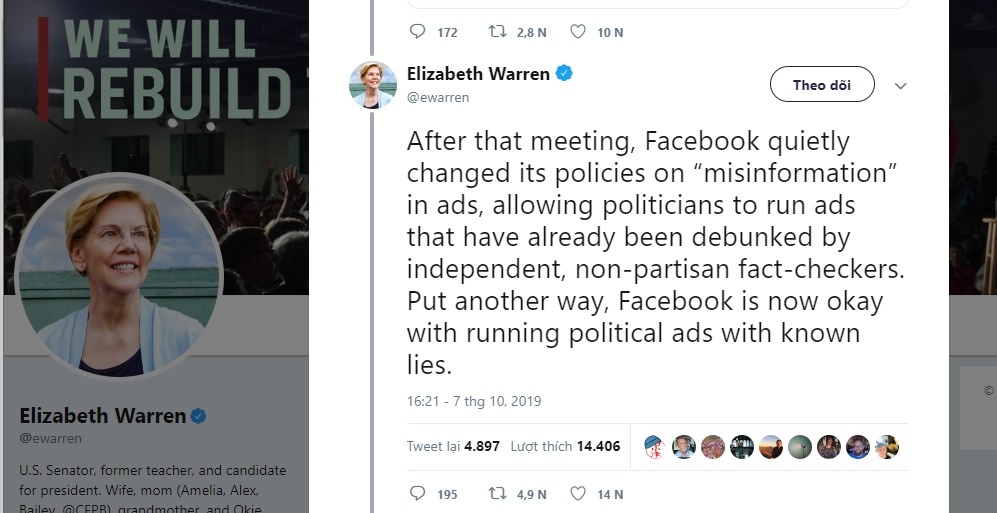Open the Tweet lại 4.897 retweets list

tap(452, 446)
